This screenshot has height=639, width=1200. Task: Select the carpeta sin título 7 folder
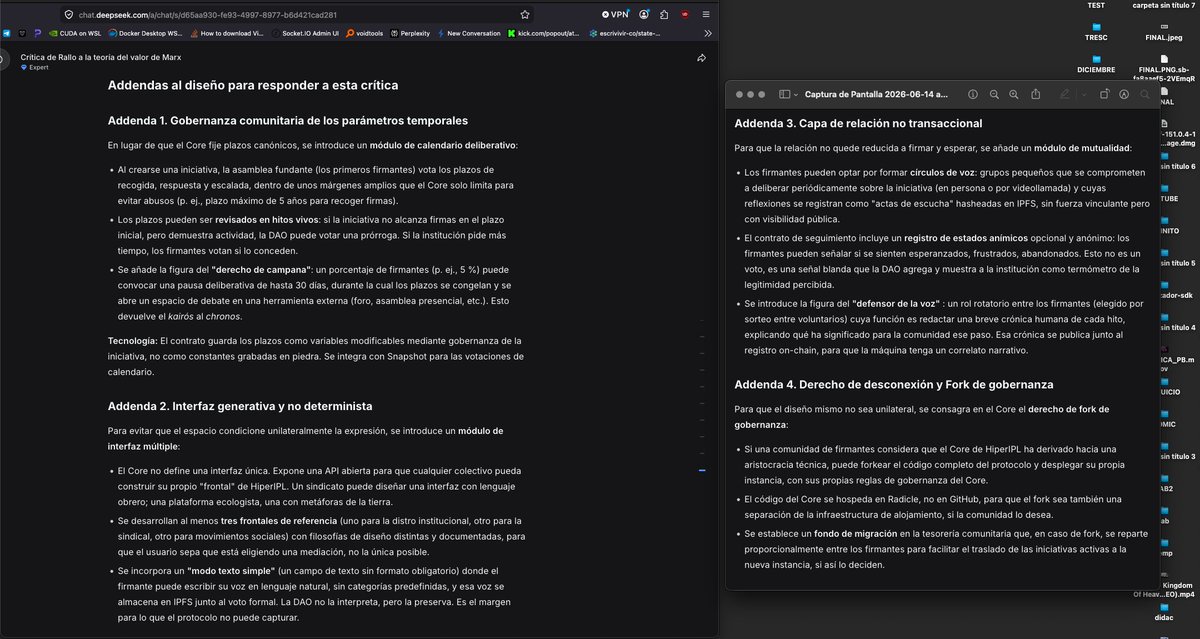(x=1166, y=5)
